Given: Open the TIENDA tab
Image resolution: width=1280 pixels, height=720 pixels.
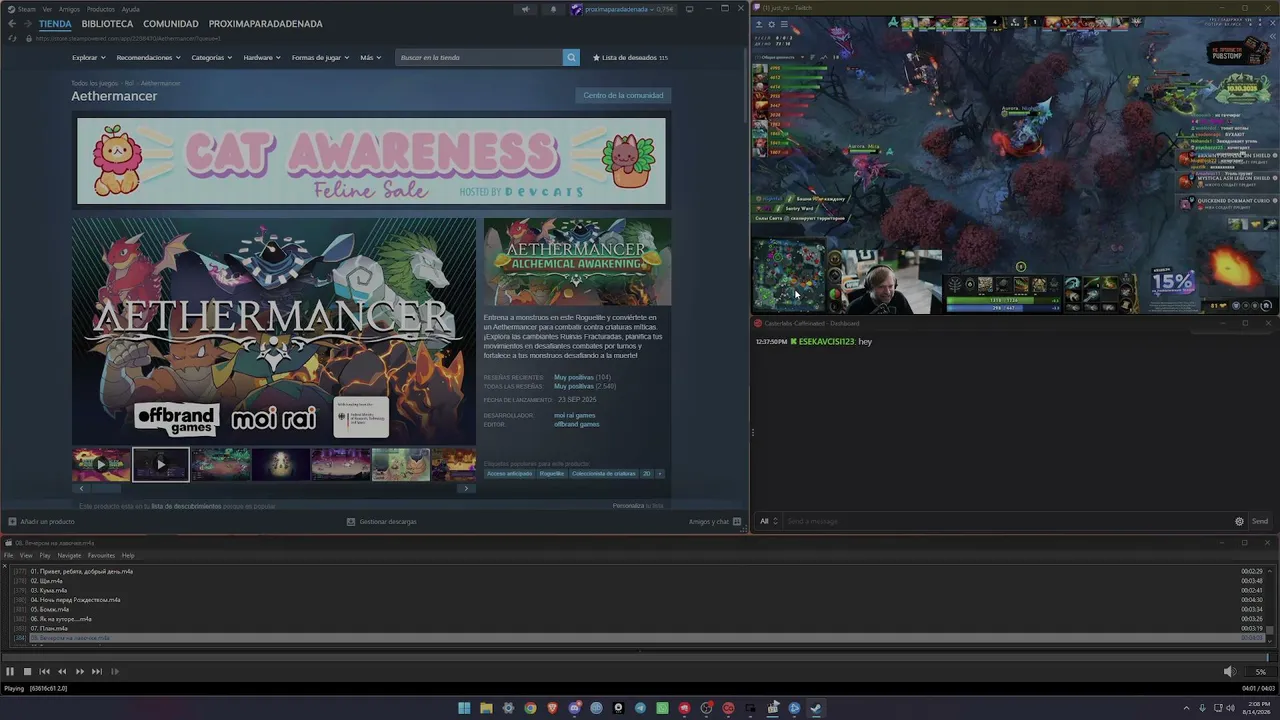Looking at the screenshot, I should point(55,24).
